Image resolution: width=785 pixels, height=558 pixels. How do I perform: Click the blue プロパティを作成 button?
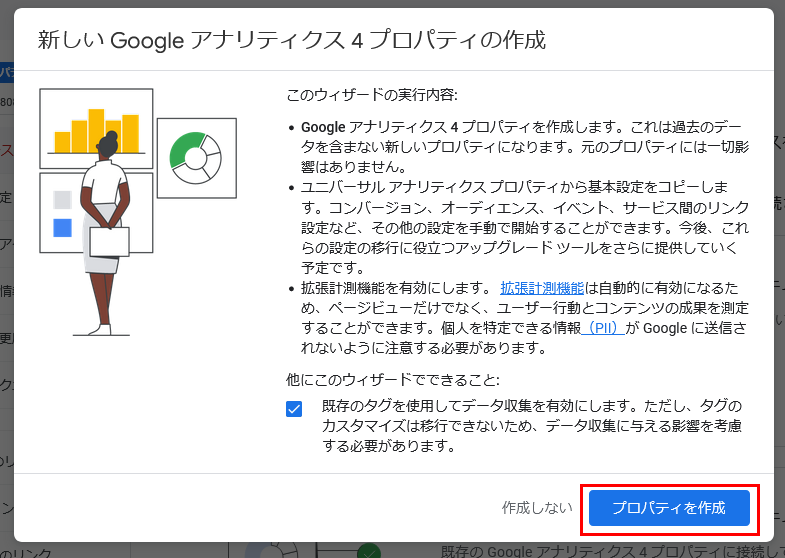[x=668, y=507]
